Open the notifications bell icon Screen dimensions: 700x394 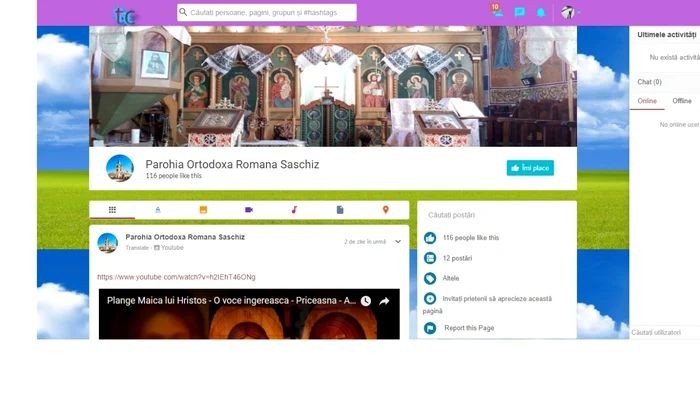point(541,12)
